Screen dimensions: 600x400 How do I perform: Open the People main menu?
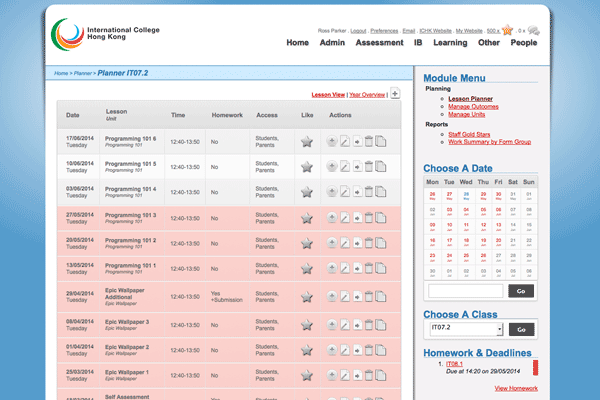click(524, 43)
